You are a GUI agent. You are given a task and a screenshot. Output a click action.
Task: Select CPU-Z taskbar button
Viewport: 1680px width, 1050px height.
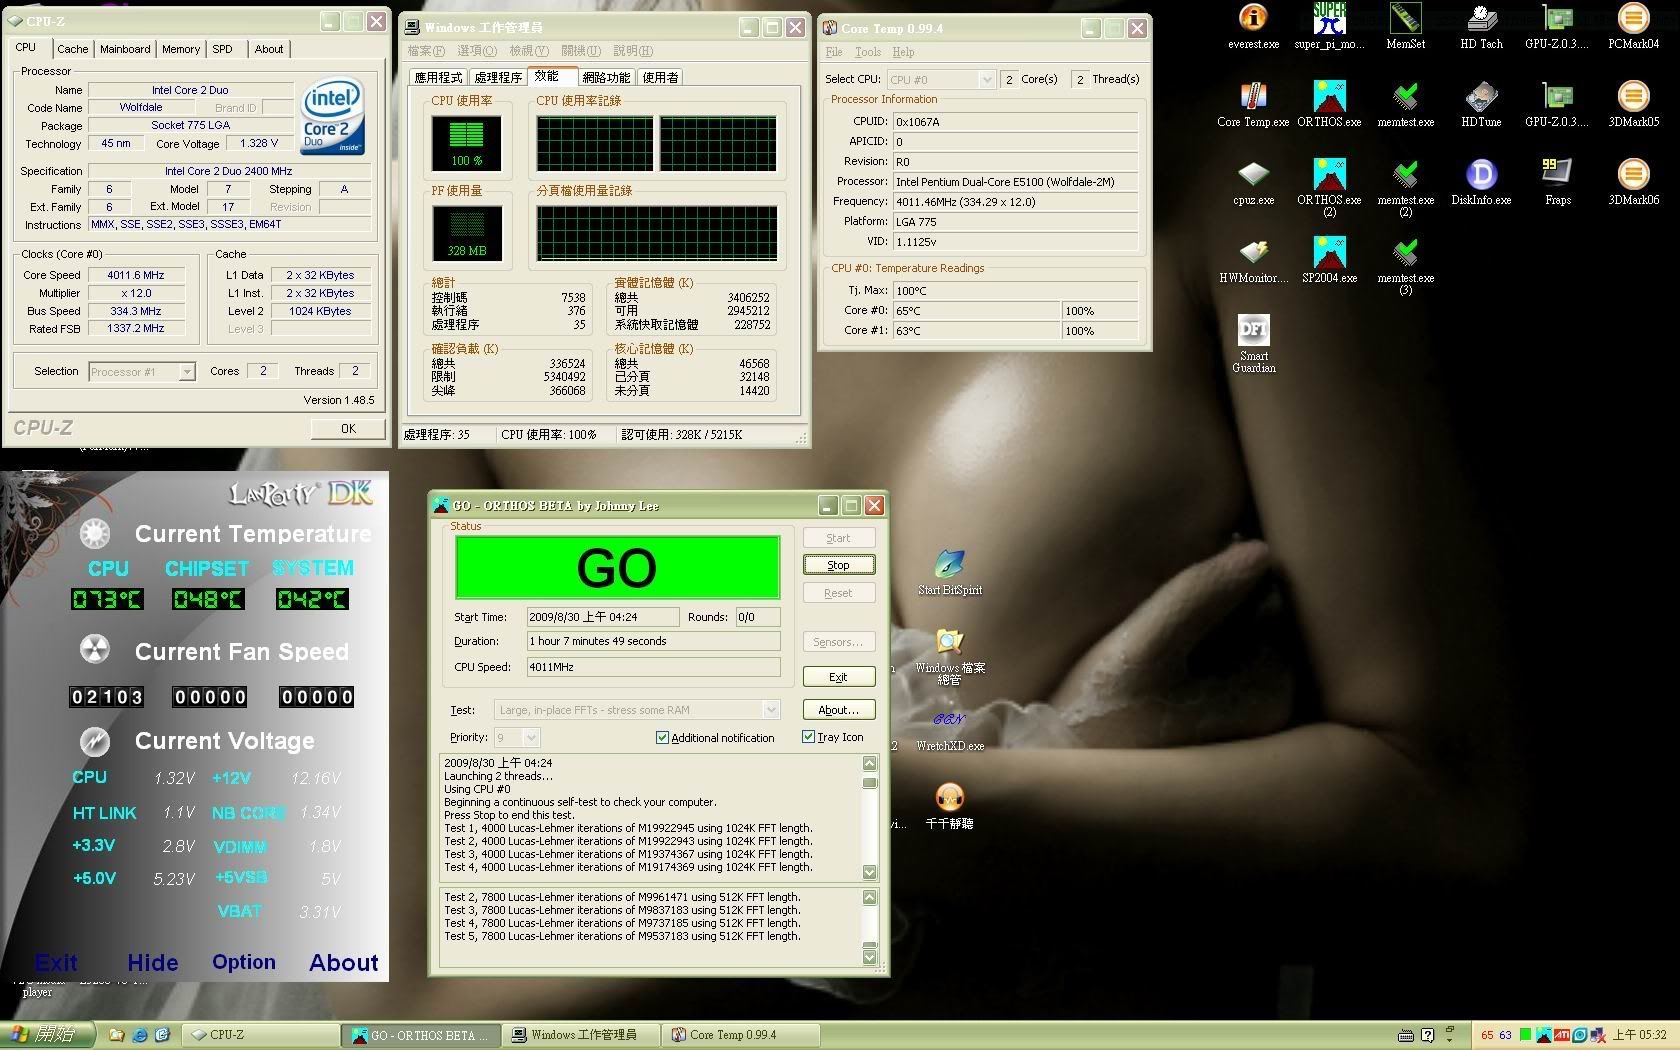[x=262, y=1035]
